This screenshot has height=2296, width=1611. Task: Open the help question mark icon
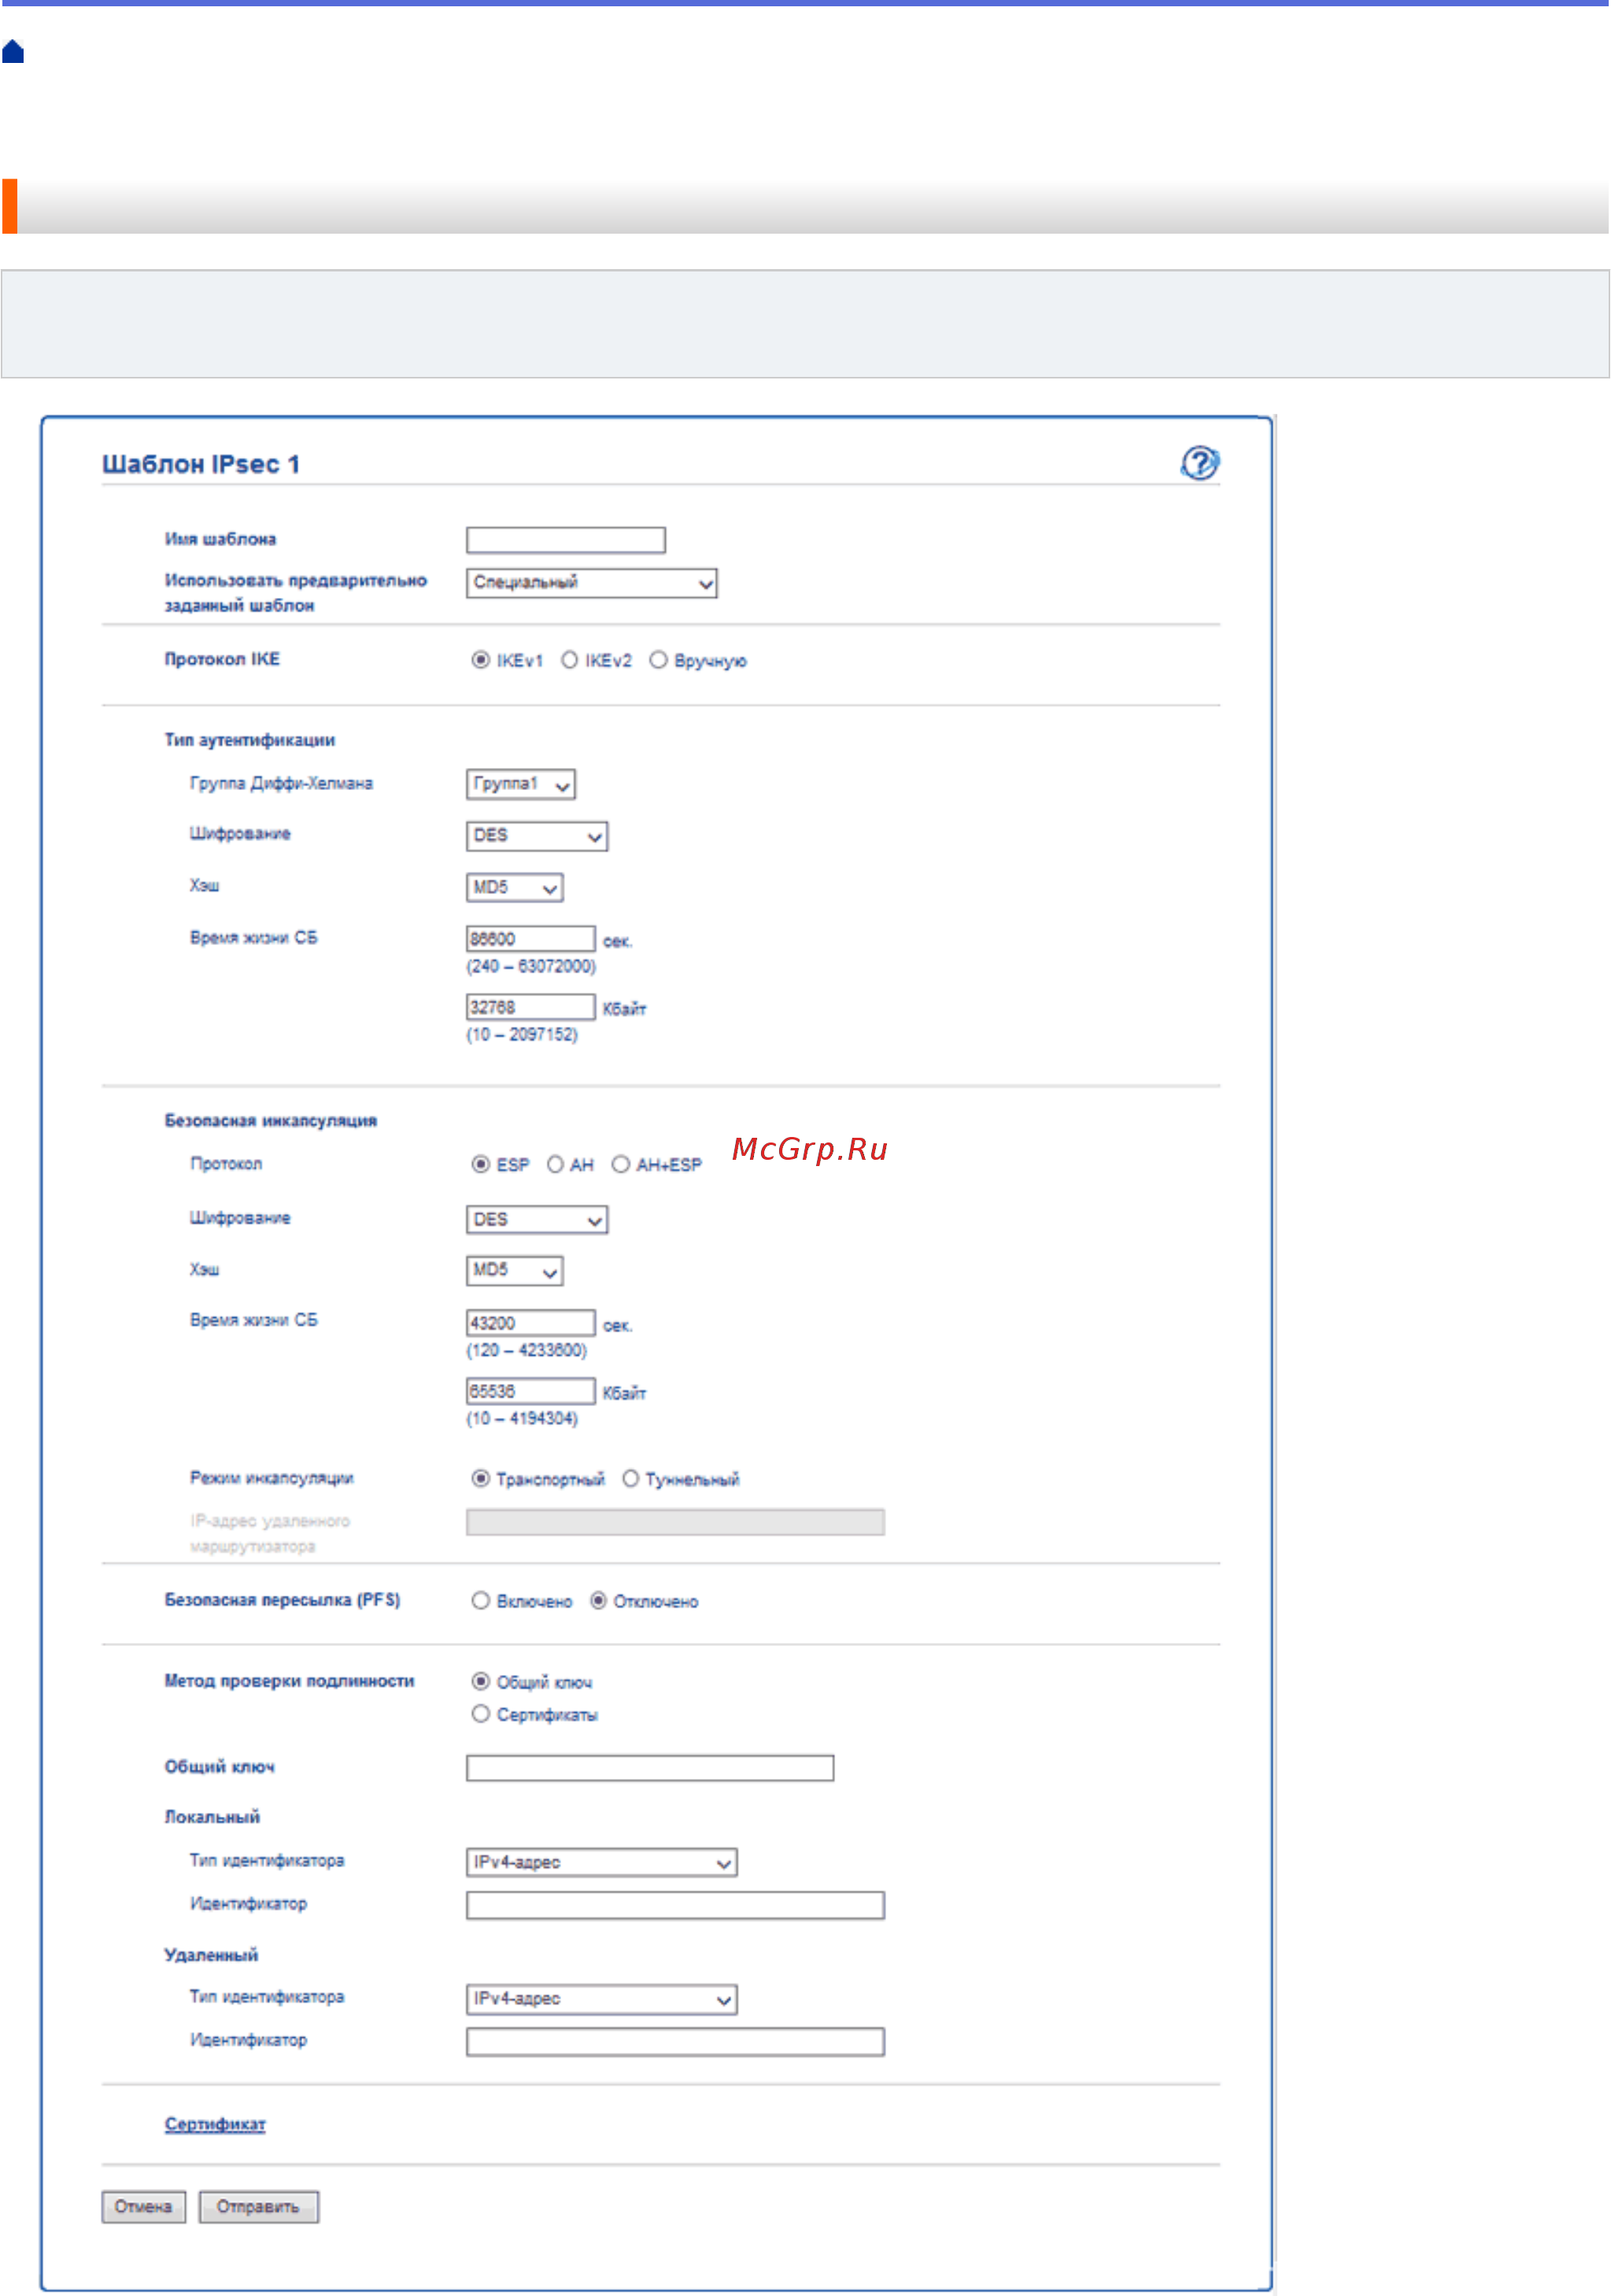pos(1199,463)
